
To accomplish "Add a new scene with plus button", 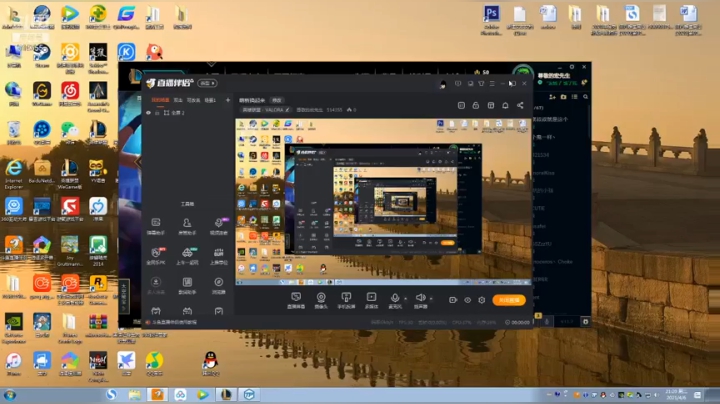I will 228,100.
